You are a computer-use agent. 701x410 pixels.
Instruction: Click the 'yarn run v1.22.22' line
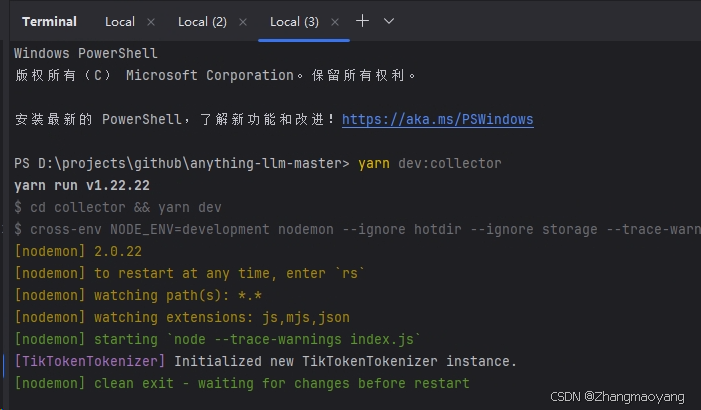coord(82,185)
